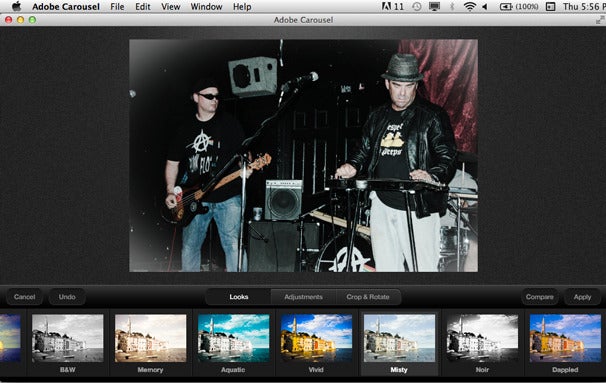The image size is (606, 383).
Task: Open the File menu
Action: tap(117, 7)
